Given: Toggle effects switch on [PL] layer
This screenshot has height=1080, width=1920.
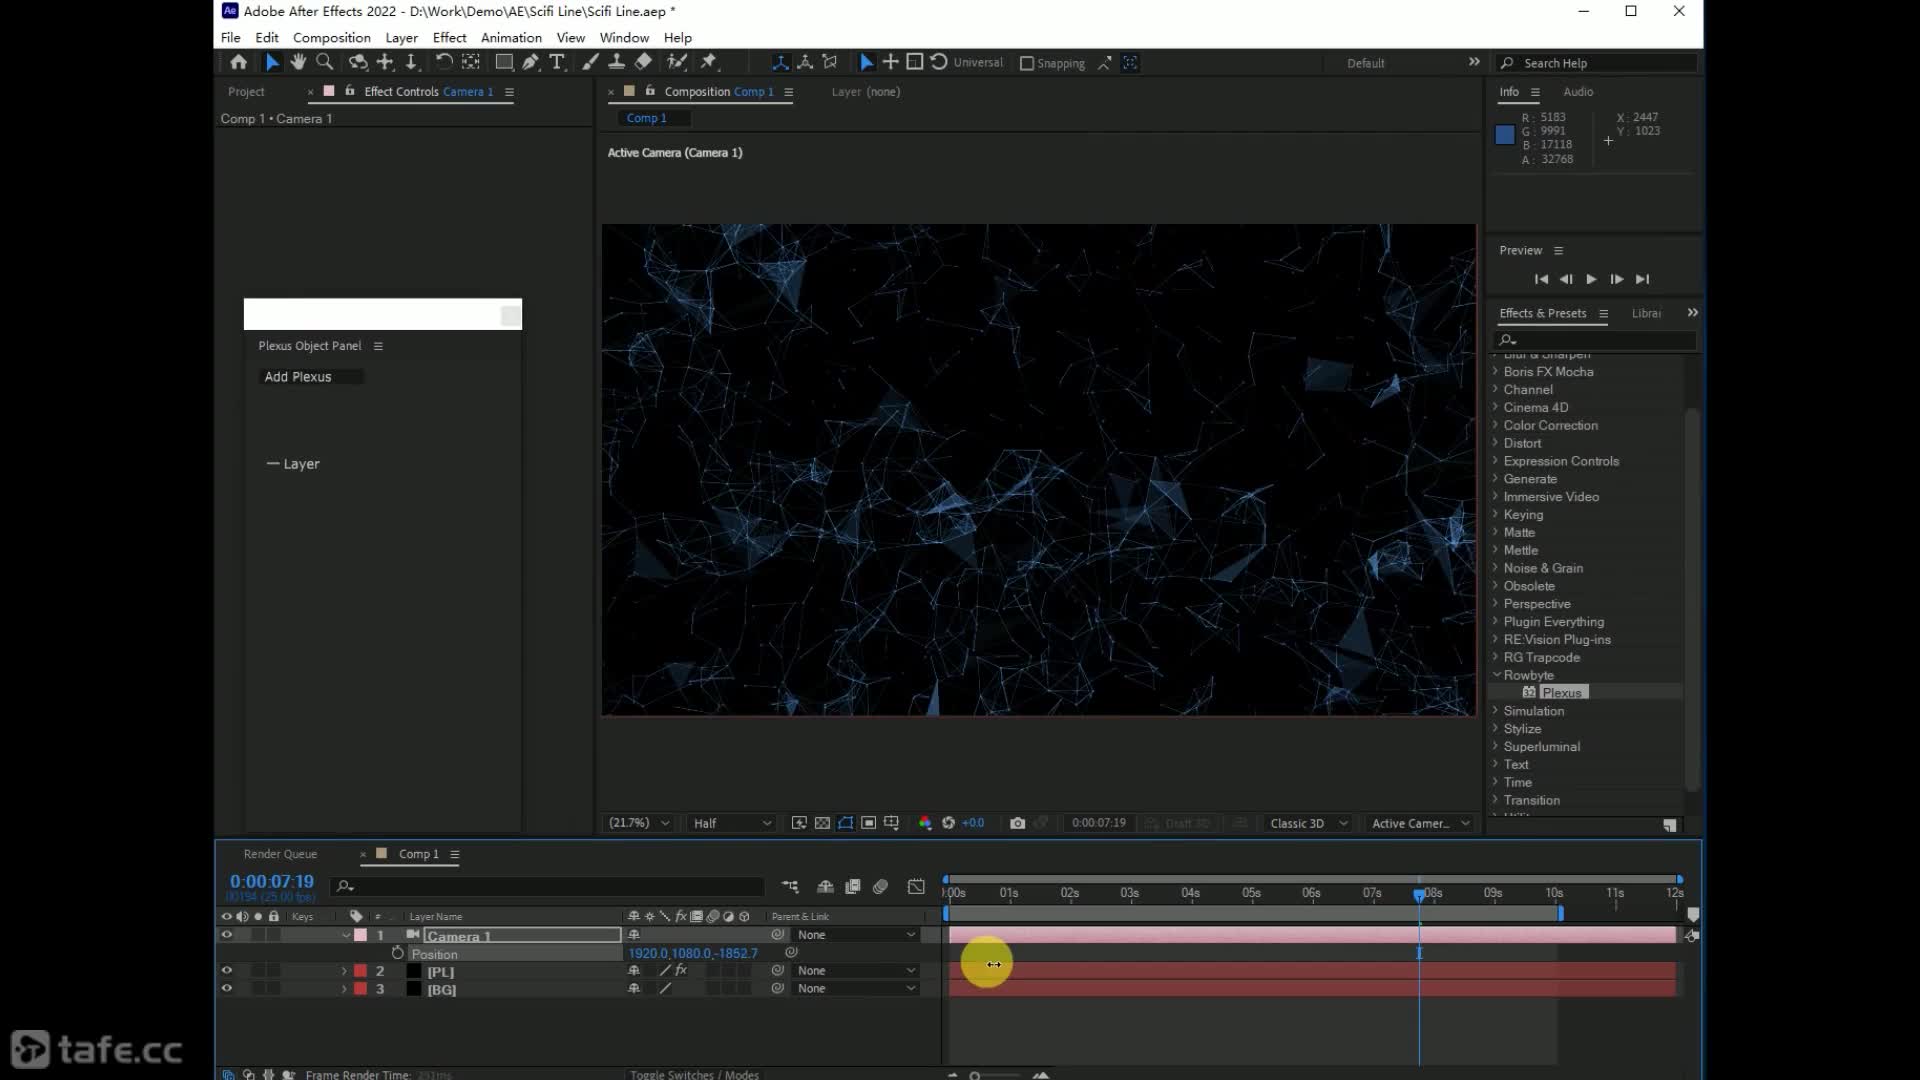Looking at the screenshot, I should click(x=681, y=970).
